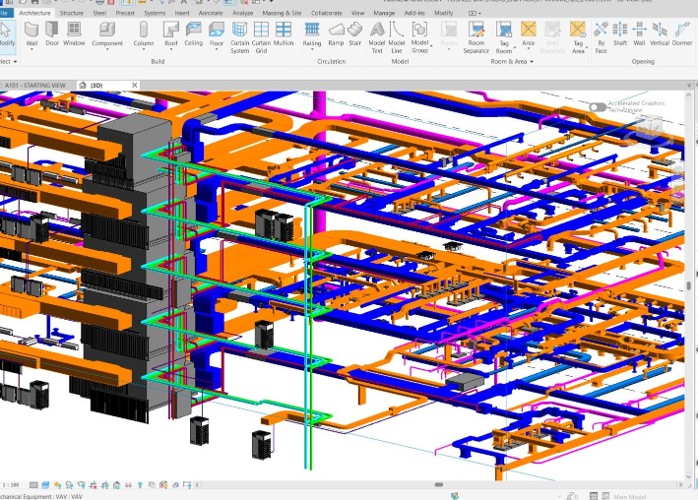Select the Ceiling tool
Viewport: 698px width, 500px height.
click(x=194, y=34)
